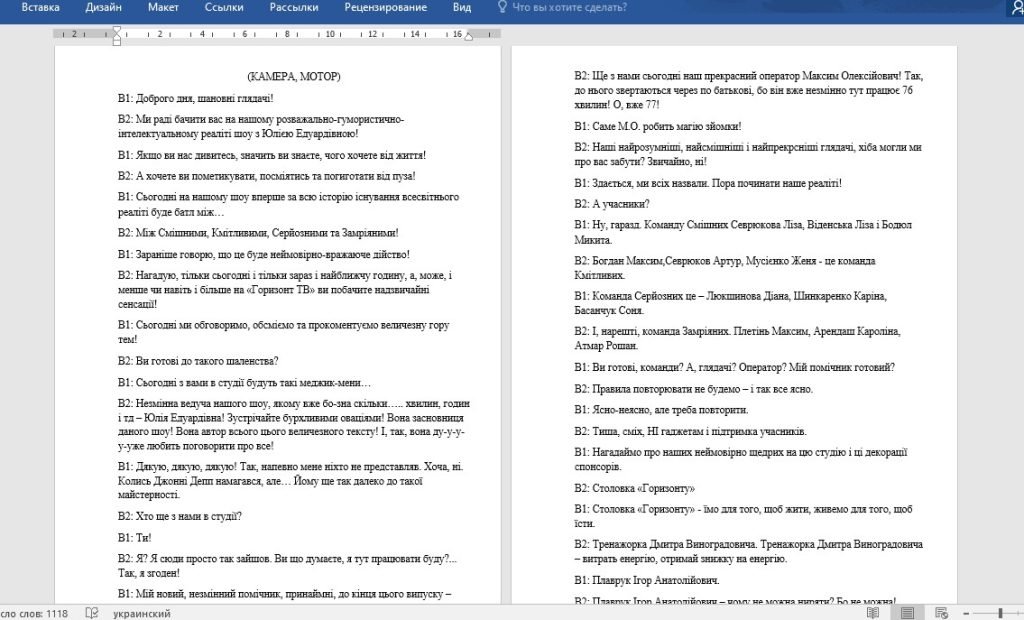
Task: Open word count statistics from status bar
Action: (x=36, y=613)
